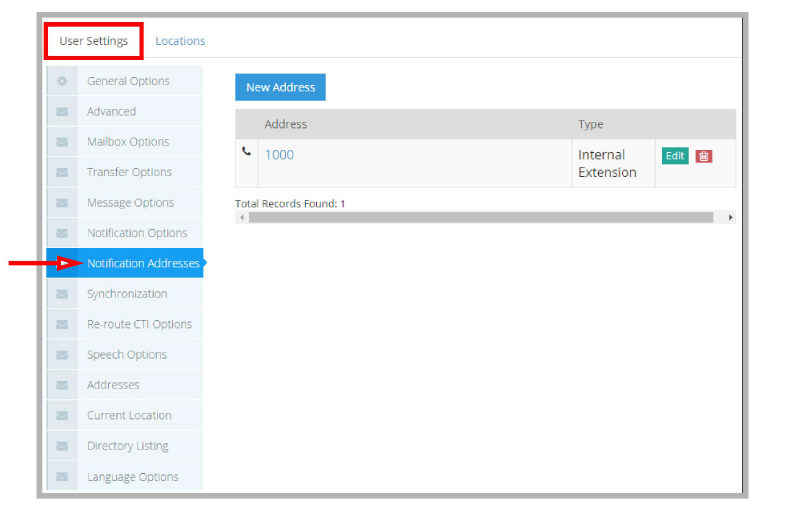The width and height of the screenshot is (785, 518).
Task: Click the envelope icon beside Re-route CTI Options
Action: (62, 325)
